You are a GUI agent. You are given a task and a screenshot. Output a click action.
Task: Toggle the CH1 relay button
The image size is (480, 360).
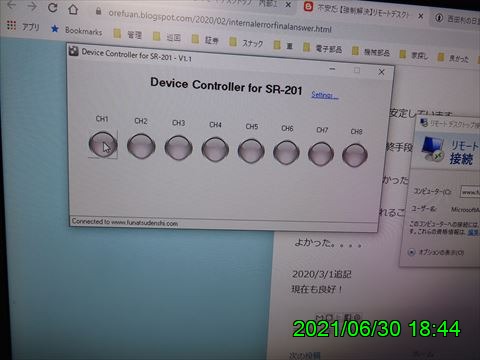103,144
